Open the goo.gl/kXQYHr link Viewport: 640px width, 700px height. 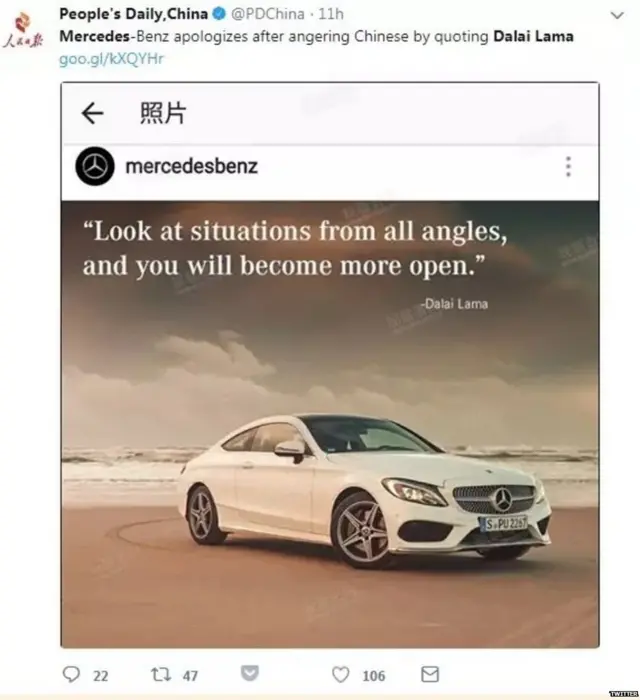[112, 58]
